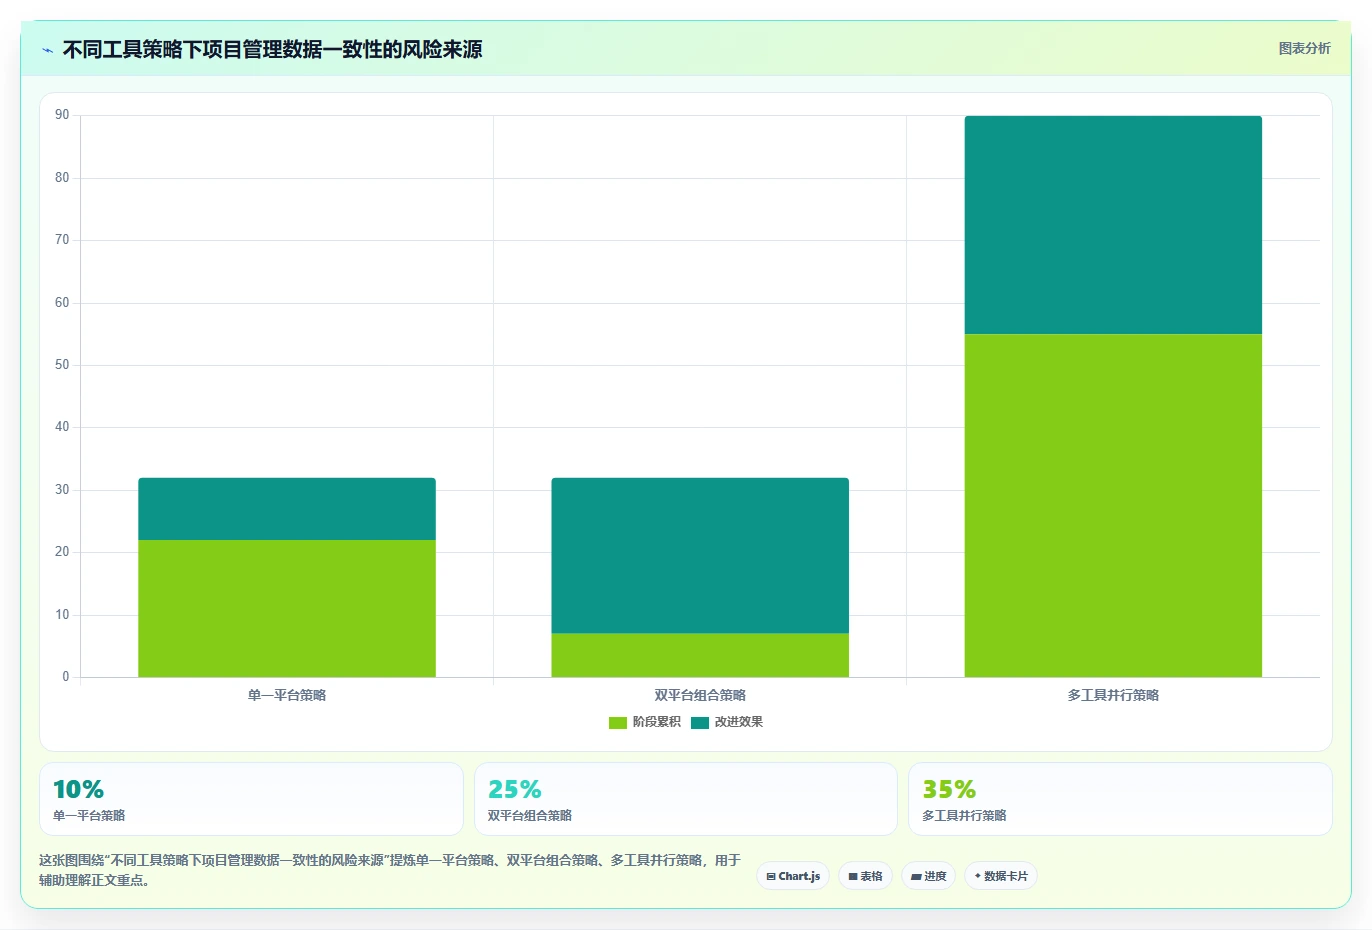Click the 双平台组合策略 x-axis label
The width and height of the screenshot is (1372, 930).
700,695
